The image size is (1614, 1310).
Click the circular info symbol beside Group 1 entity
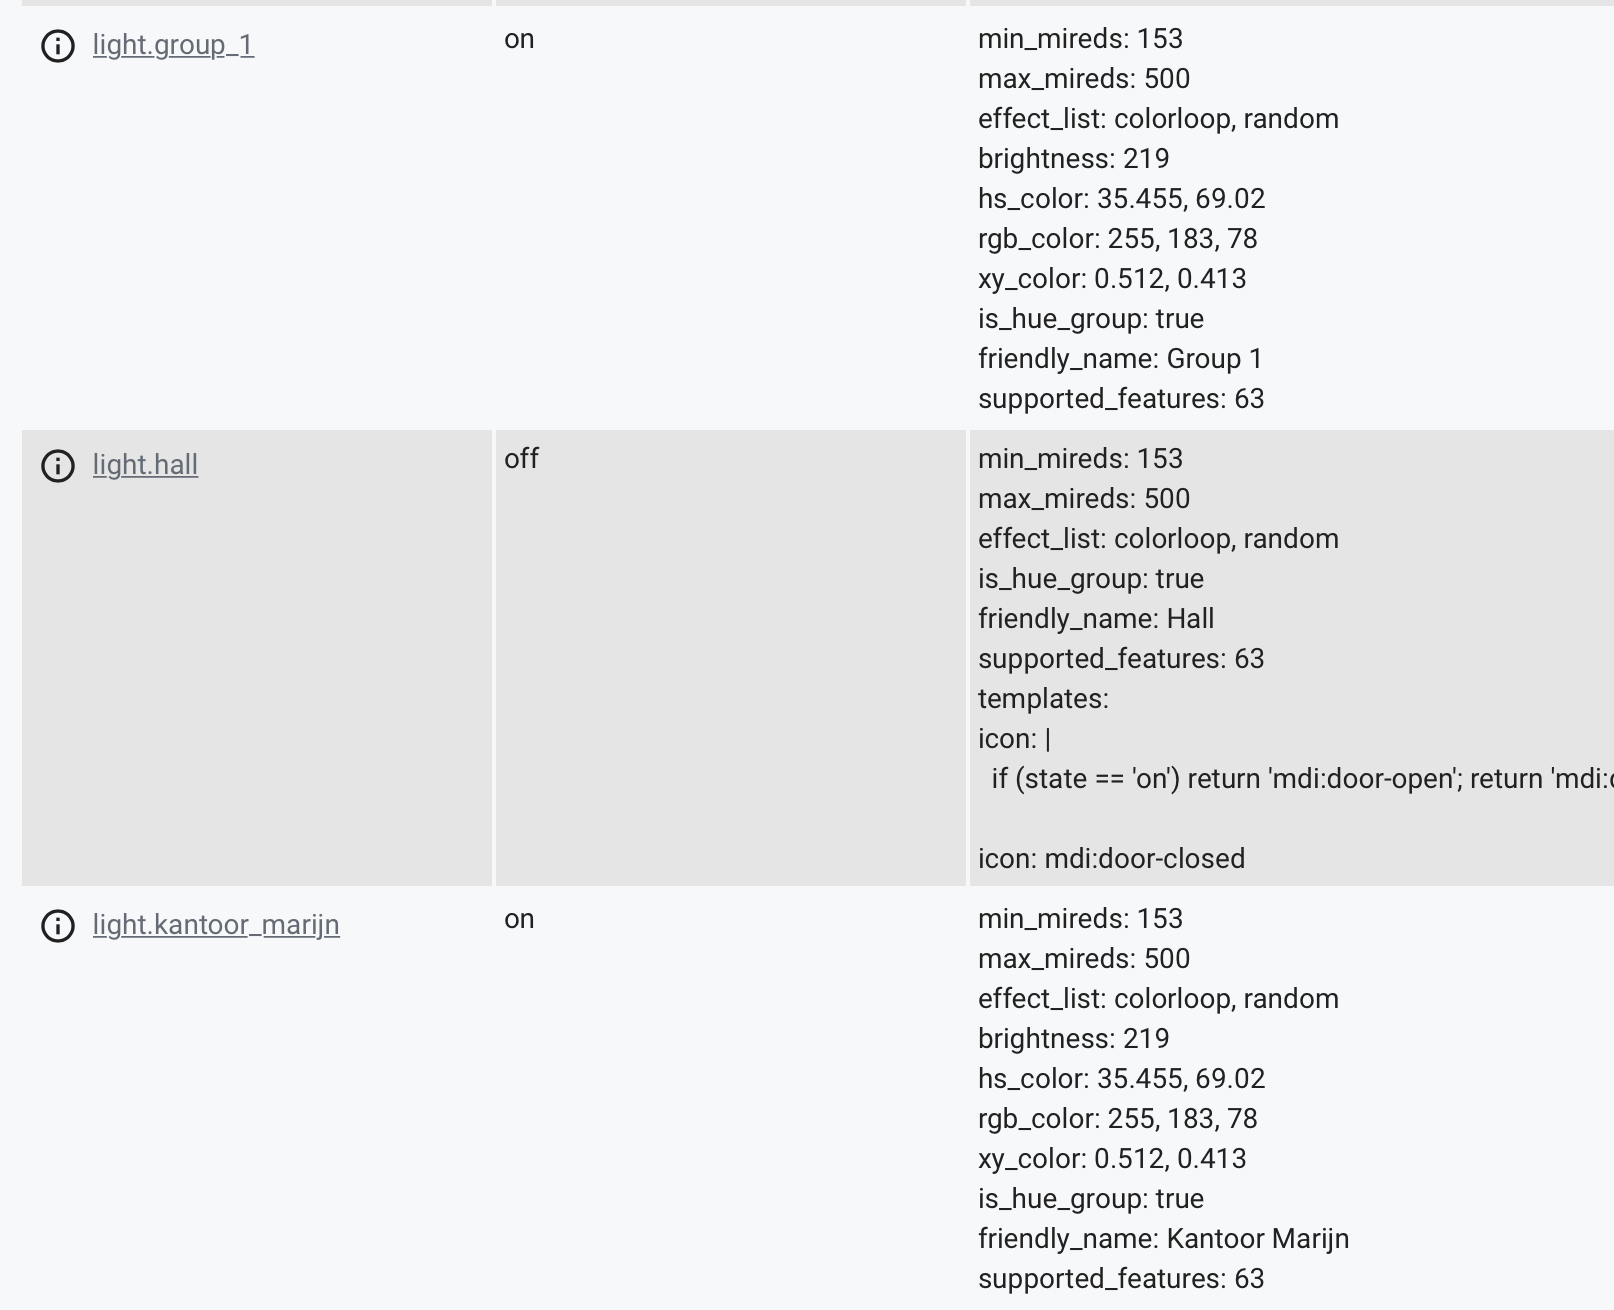(57, 44)
